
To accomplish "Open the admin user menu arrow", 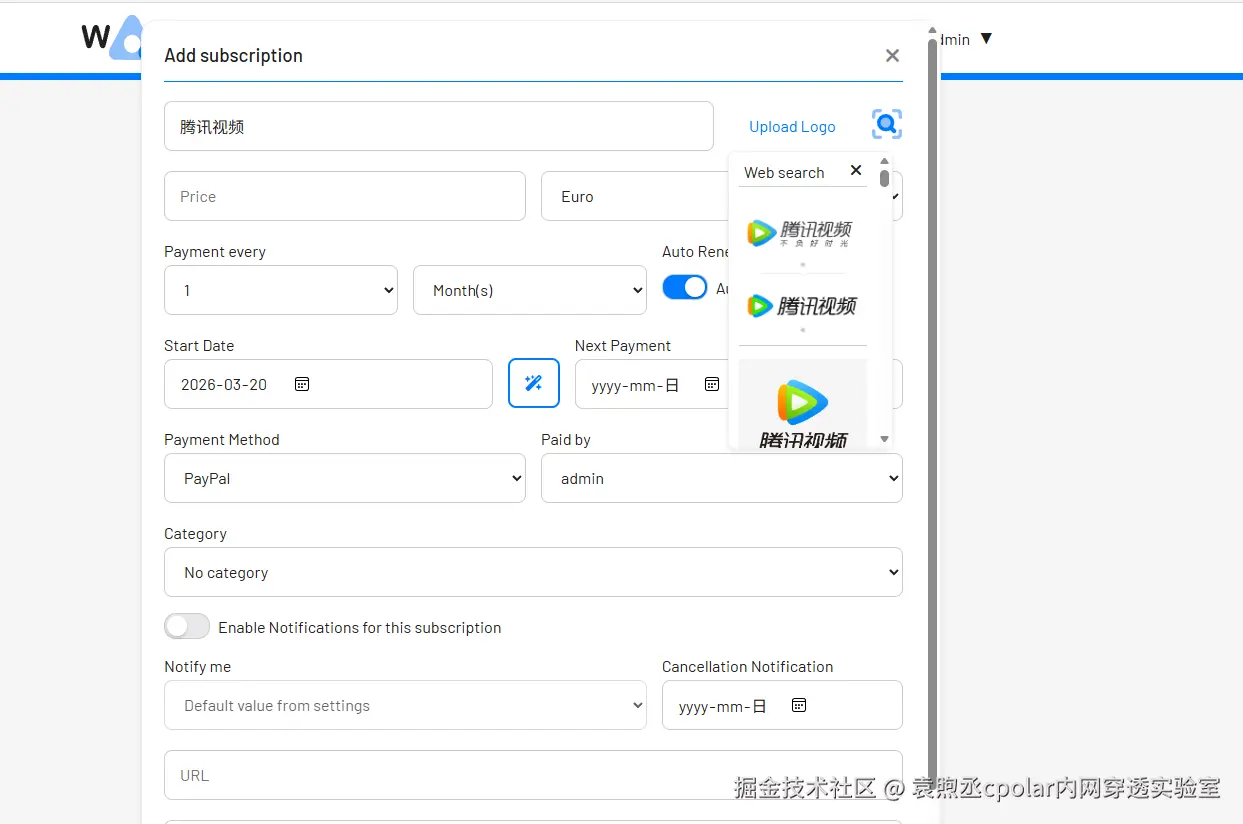I will tap(986, 39).
